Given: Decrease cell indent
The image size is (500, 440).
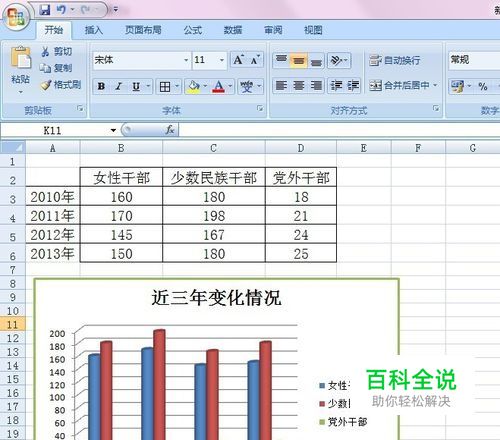Looking at the screenshot, I should (336, 86).
